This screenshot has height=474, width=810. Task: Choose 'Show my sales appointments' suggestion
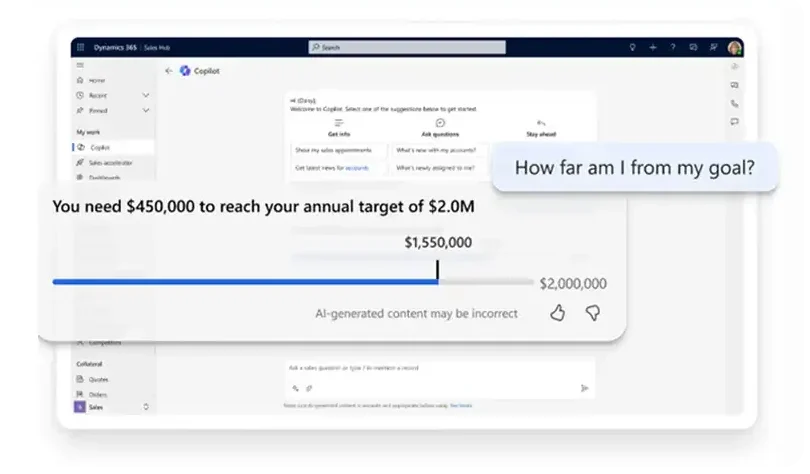click(x=338, y=150)
